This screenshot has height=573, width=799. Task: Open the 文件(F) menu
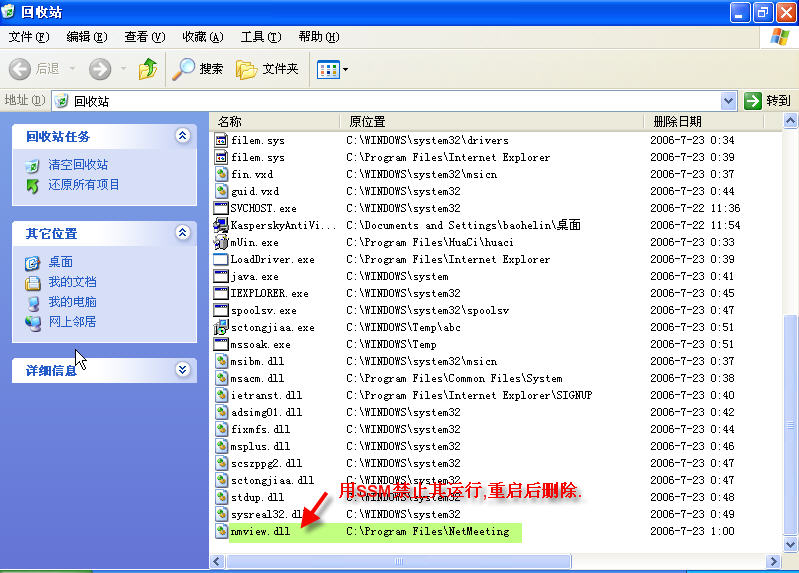click(29, 37)
